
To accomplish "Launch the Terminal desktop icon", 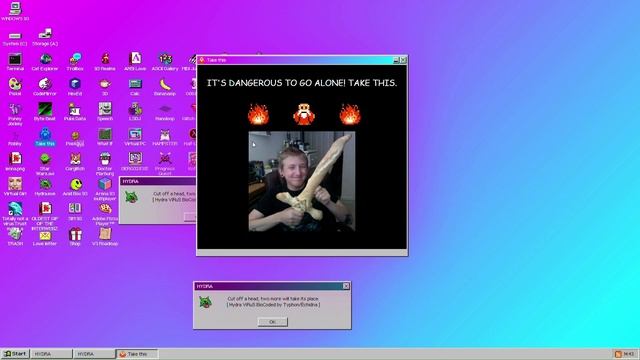I will pyautogui.click(x=15, y=62).
